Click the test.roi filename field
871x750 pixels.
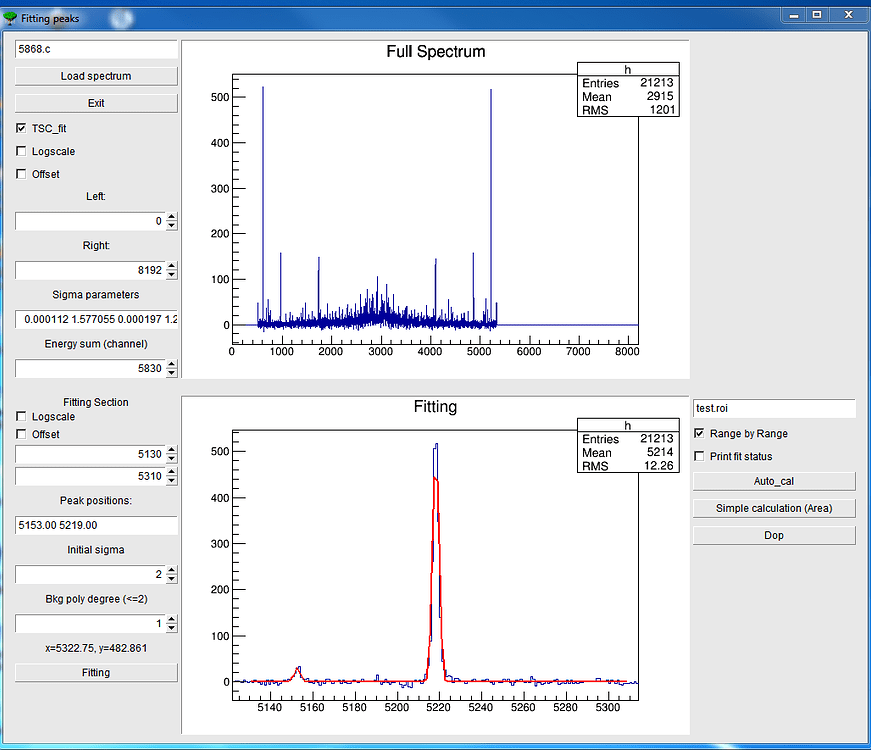[774, 408]
